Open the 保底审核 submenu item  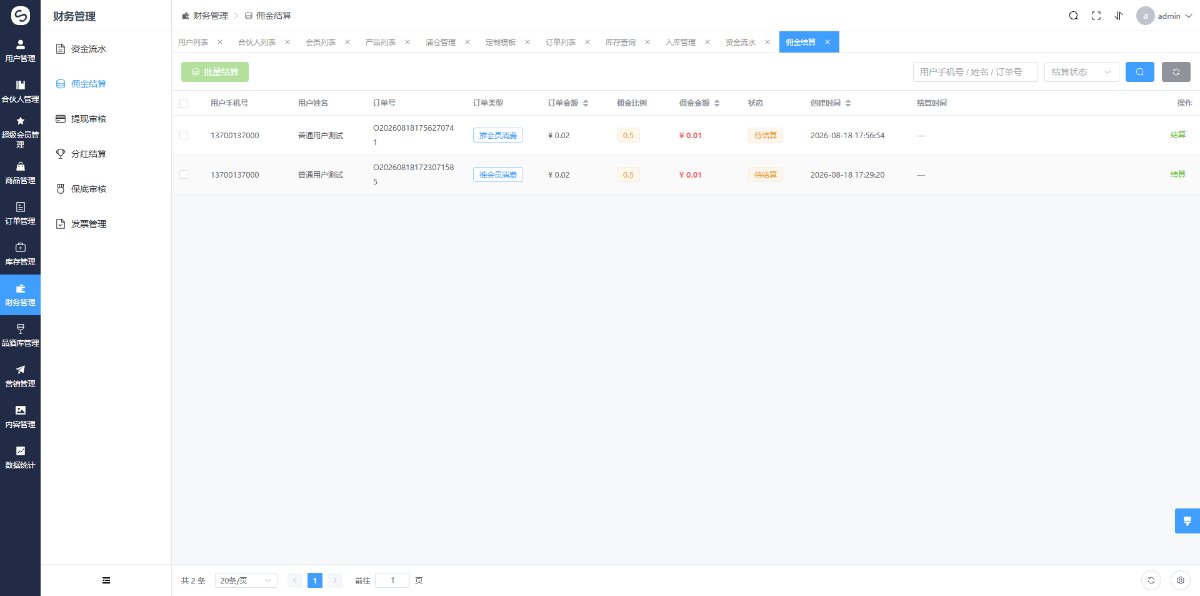(x=106, y=189)
